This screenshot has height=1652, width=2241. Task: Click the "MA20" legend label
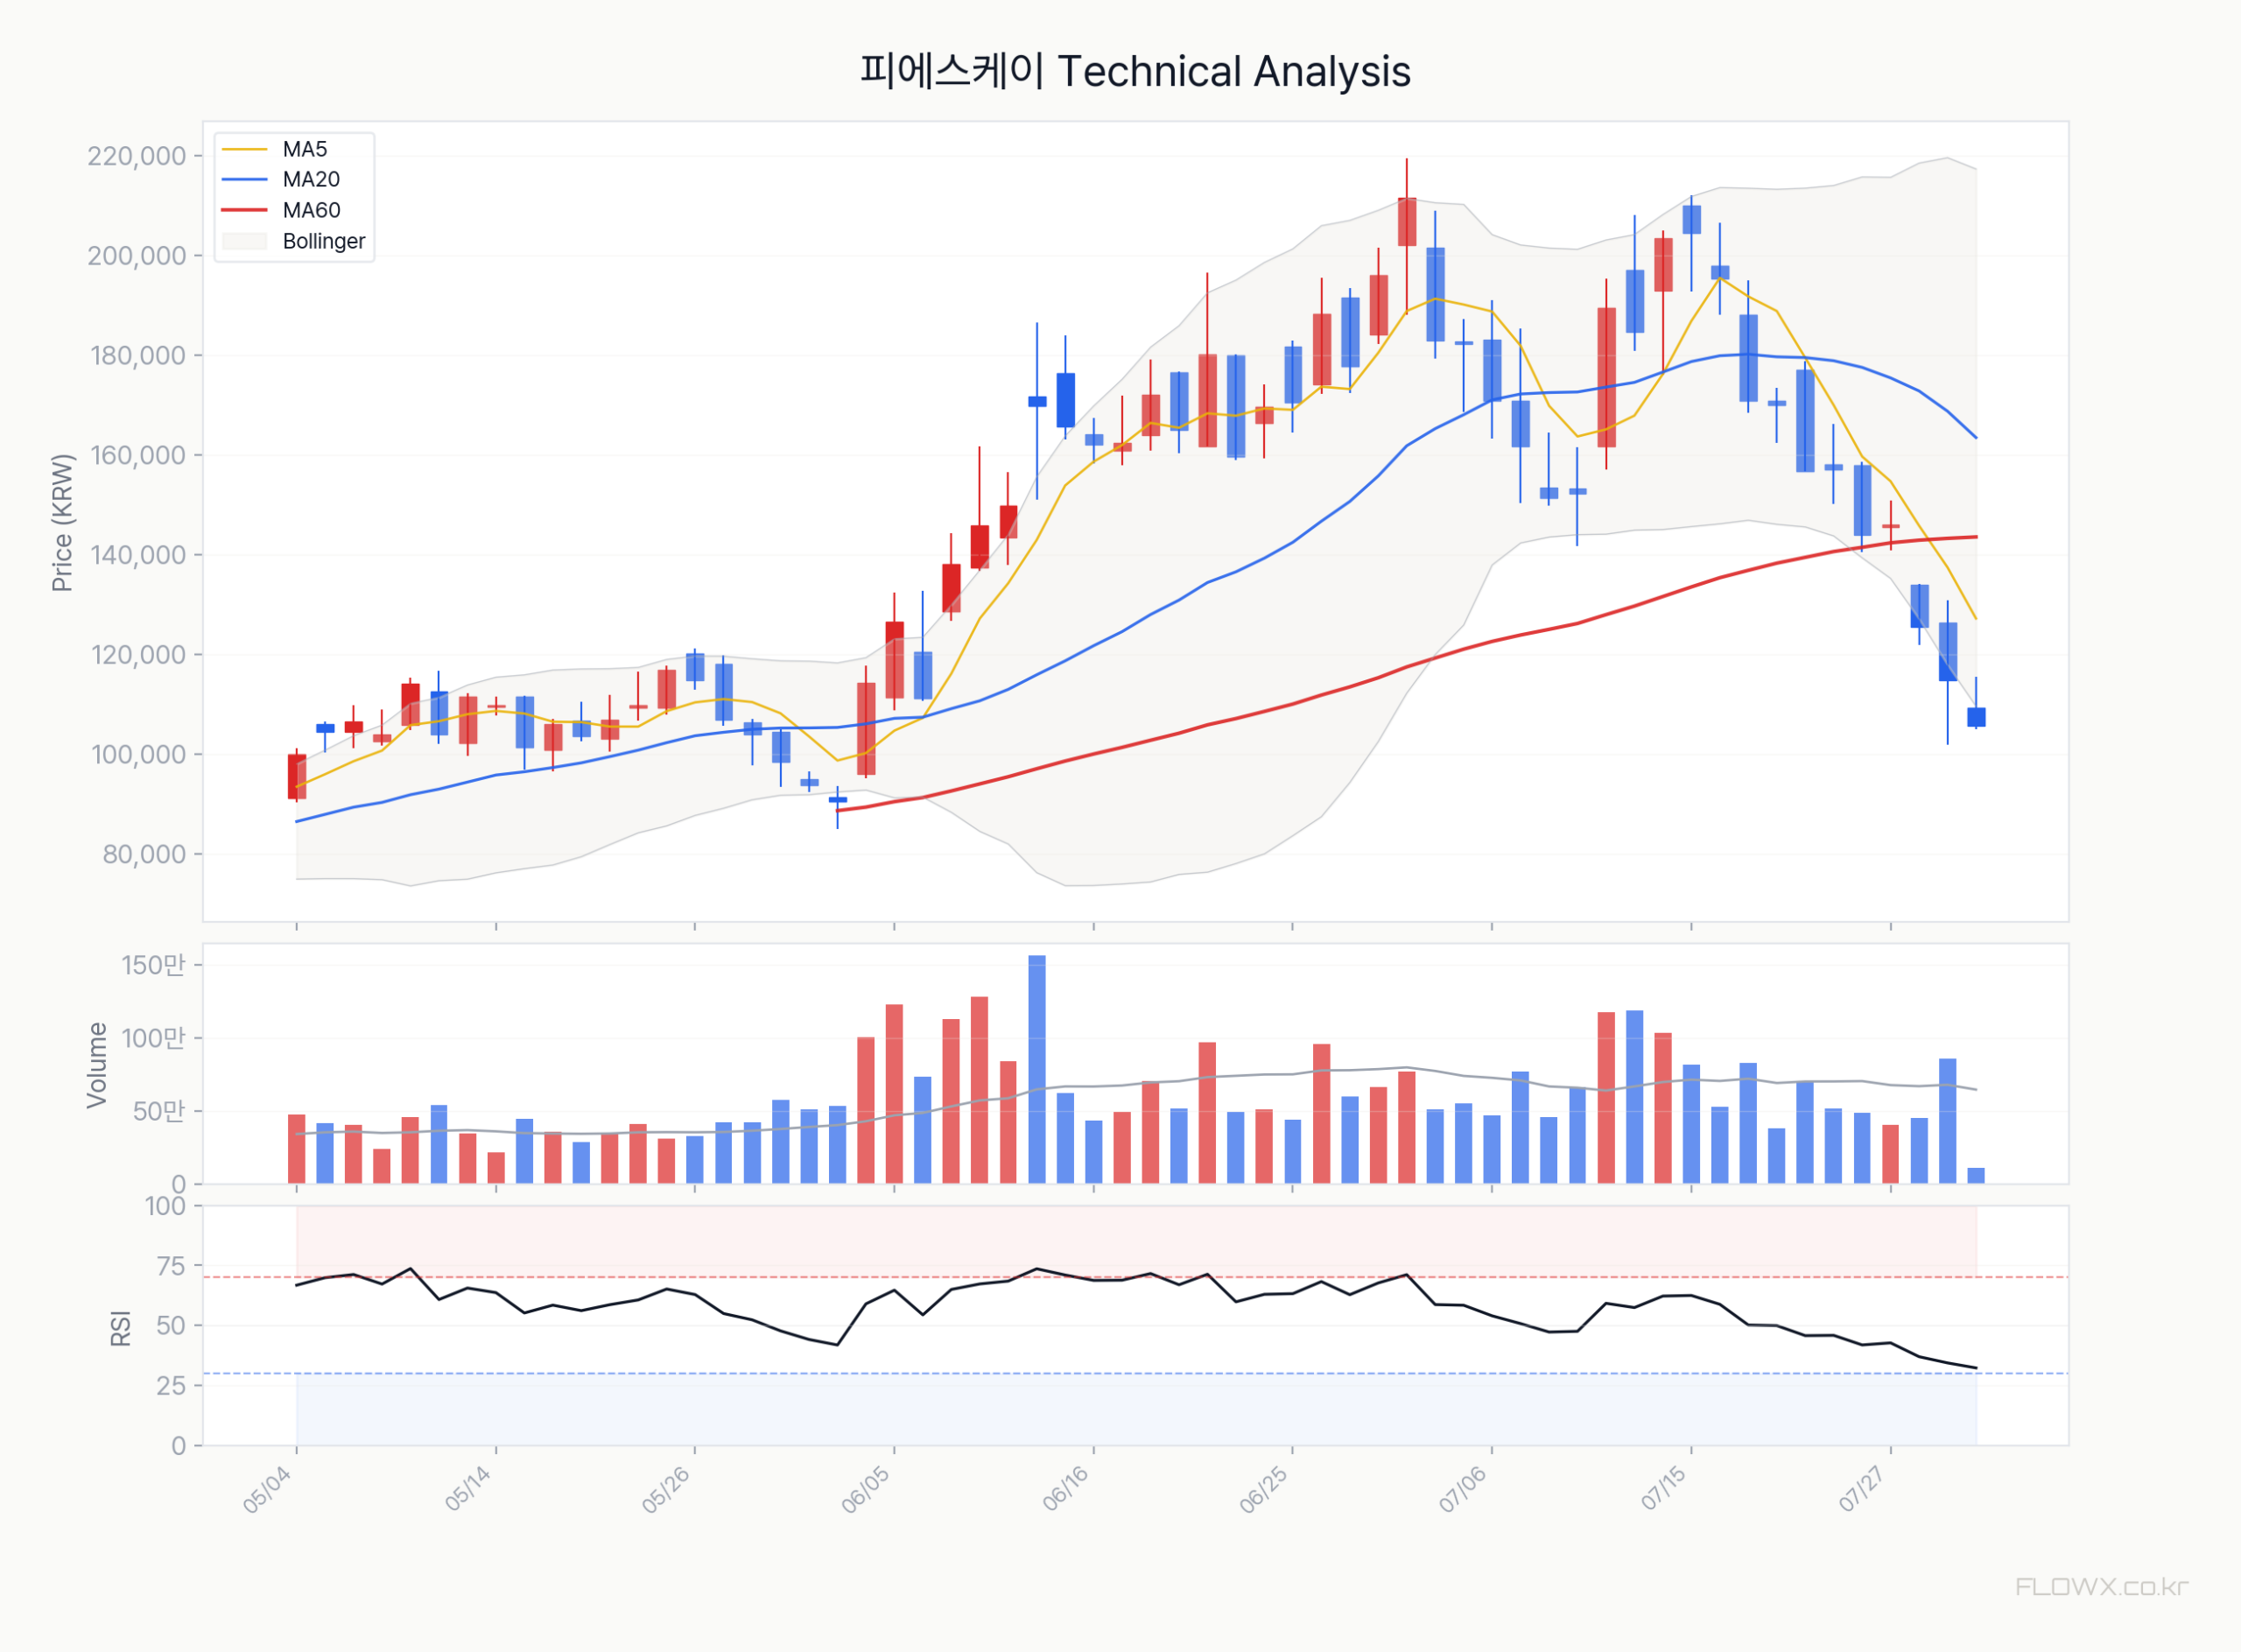click(x=311, y=179)
